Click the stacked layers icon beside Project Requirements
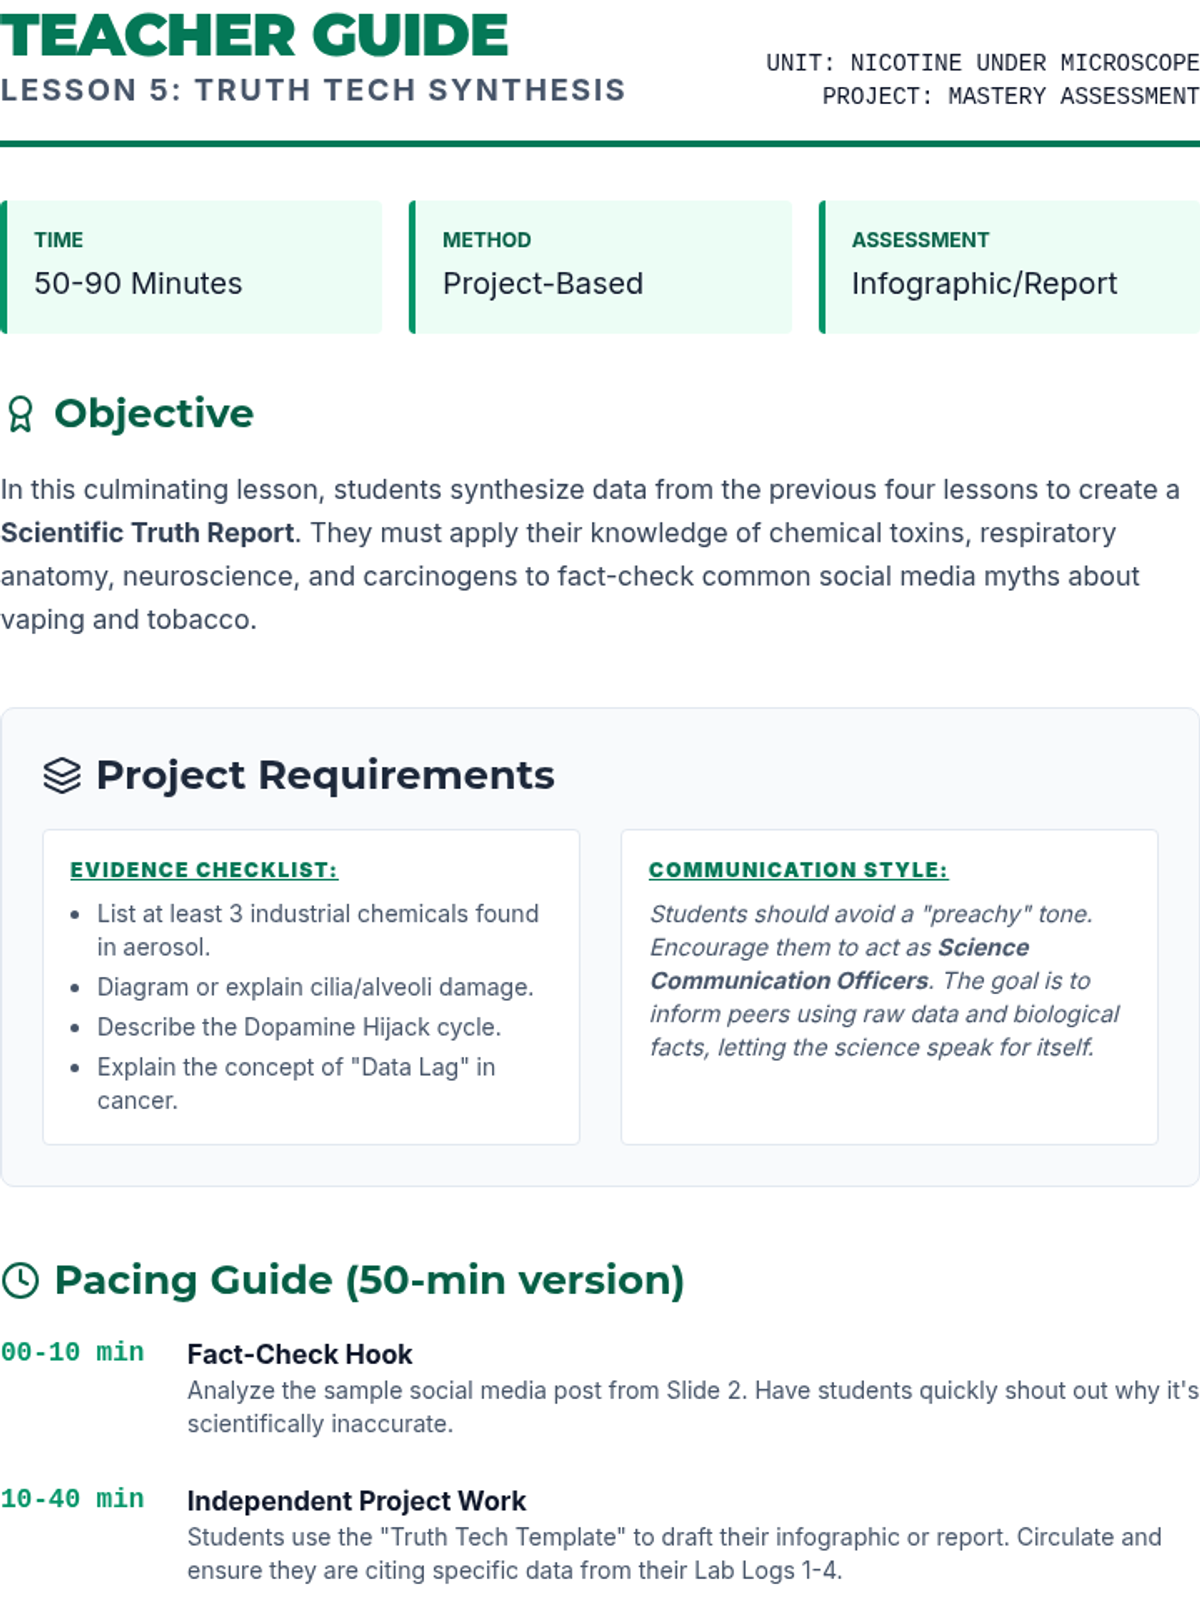Image resolution: width=1200 pixels, height=1600 pixels. point(62,775)
